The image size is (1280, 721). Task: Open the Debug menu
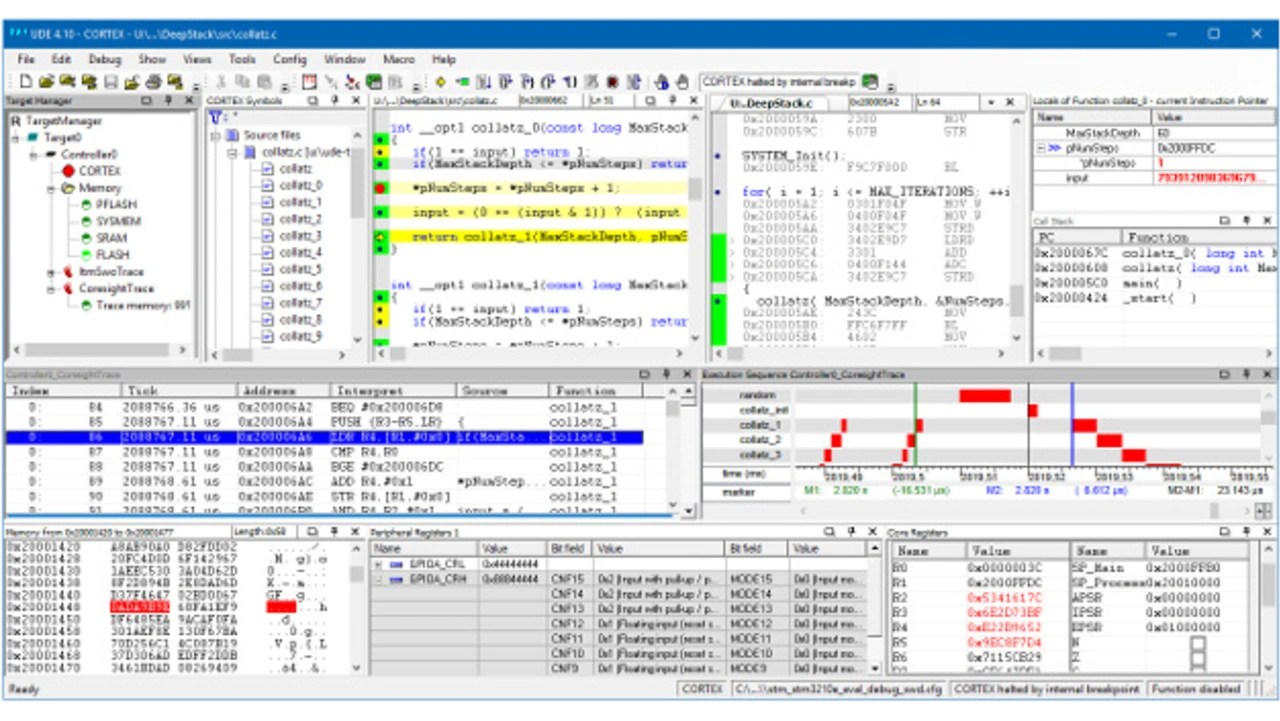(x=104, y=59)
